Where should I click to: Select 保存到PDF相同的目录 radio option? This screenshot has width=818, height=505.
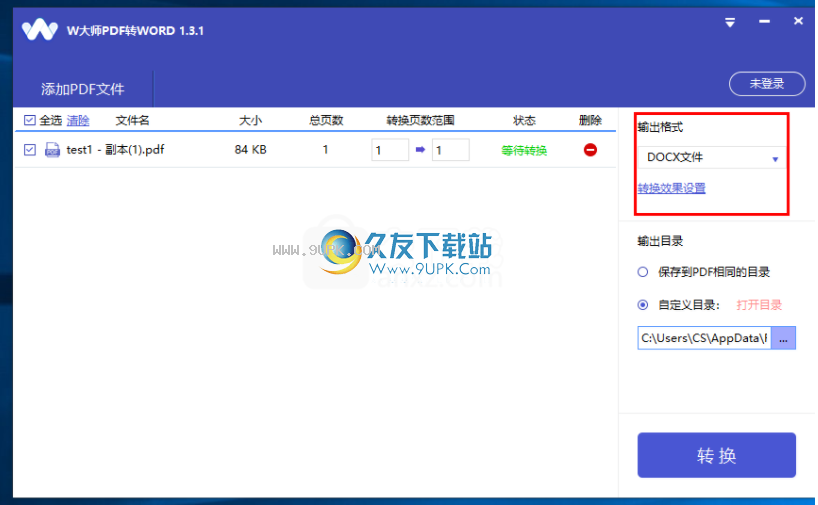pos(643,272)
